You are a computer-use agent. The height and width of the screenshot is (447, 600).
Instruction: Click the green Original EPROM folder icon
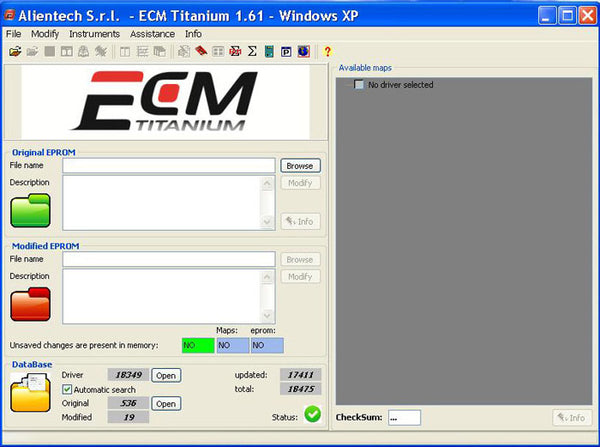pos(30,211)
